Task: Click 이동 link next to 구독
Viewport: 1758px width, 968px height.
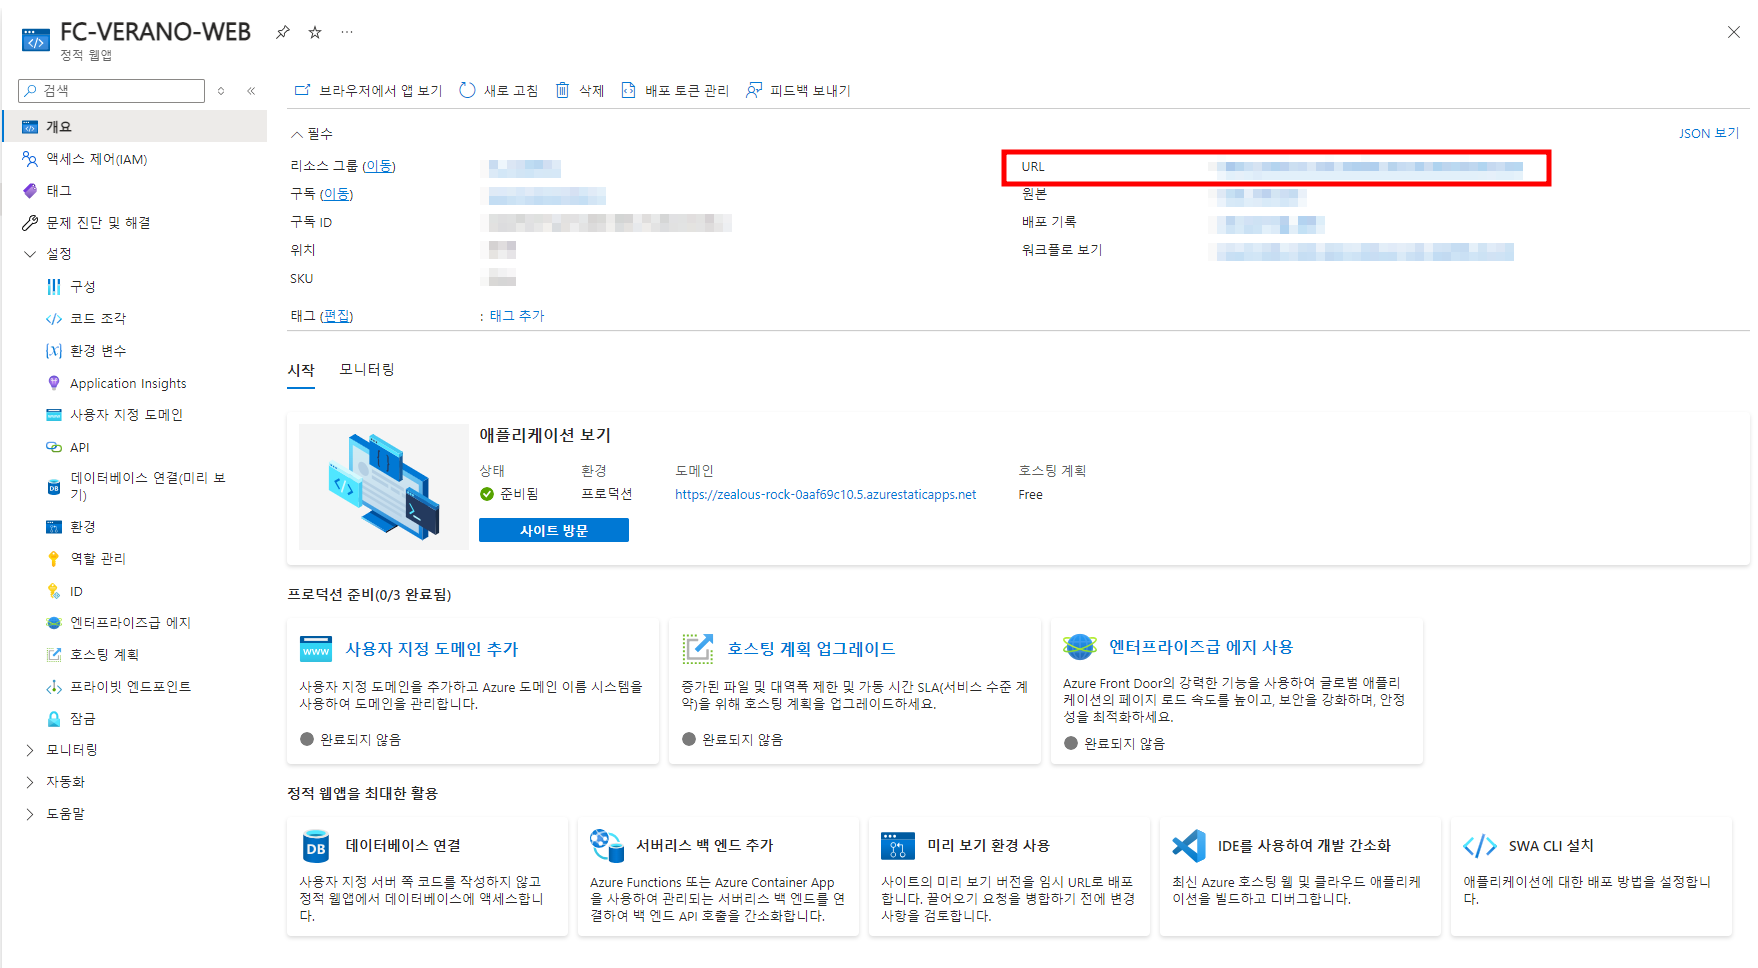Action: tap(336, 194)
